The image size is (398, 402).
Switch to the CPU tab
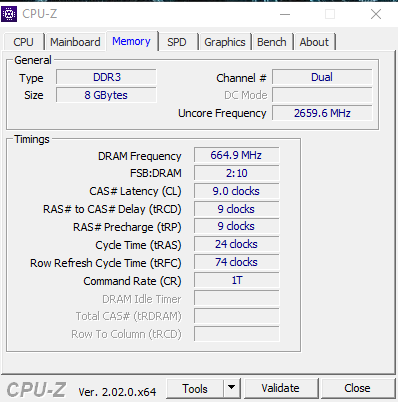[23, 42]
